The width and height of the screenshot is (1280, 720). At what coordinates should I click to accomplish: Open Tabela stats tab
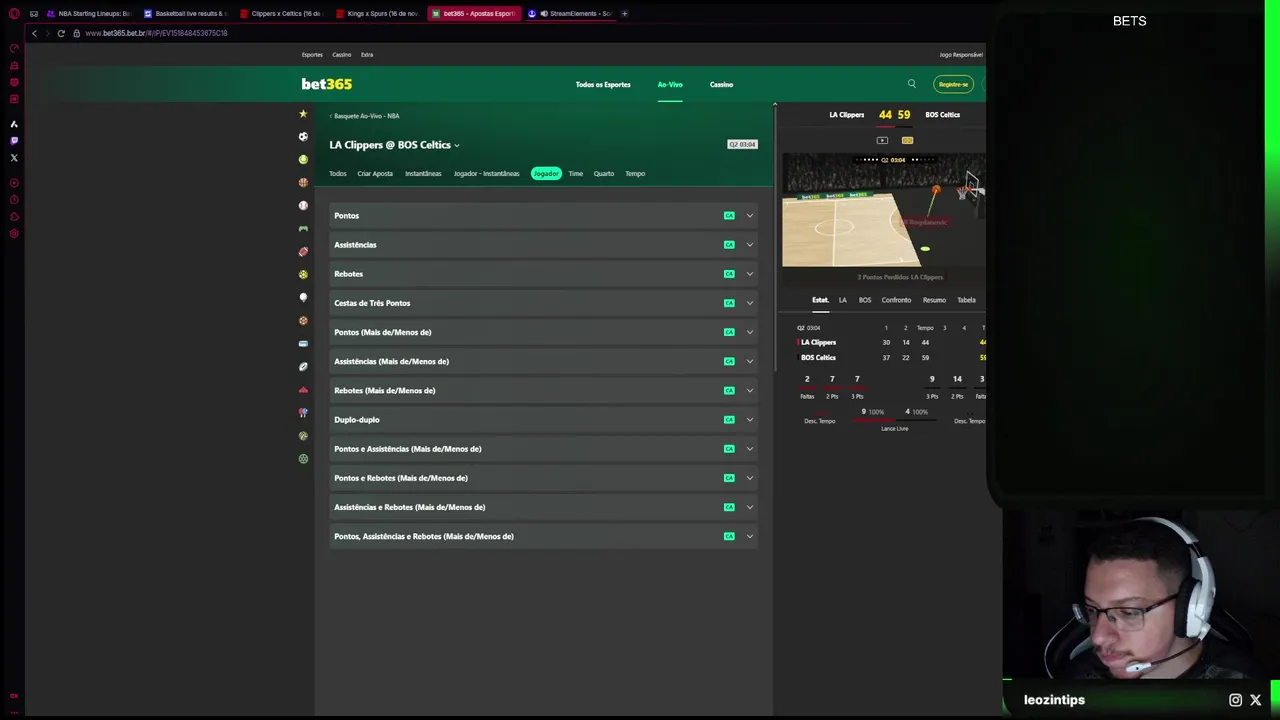(x=966, y=300)
